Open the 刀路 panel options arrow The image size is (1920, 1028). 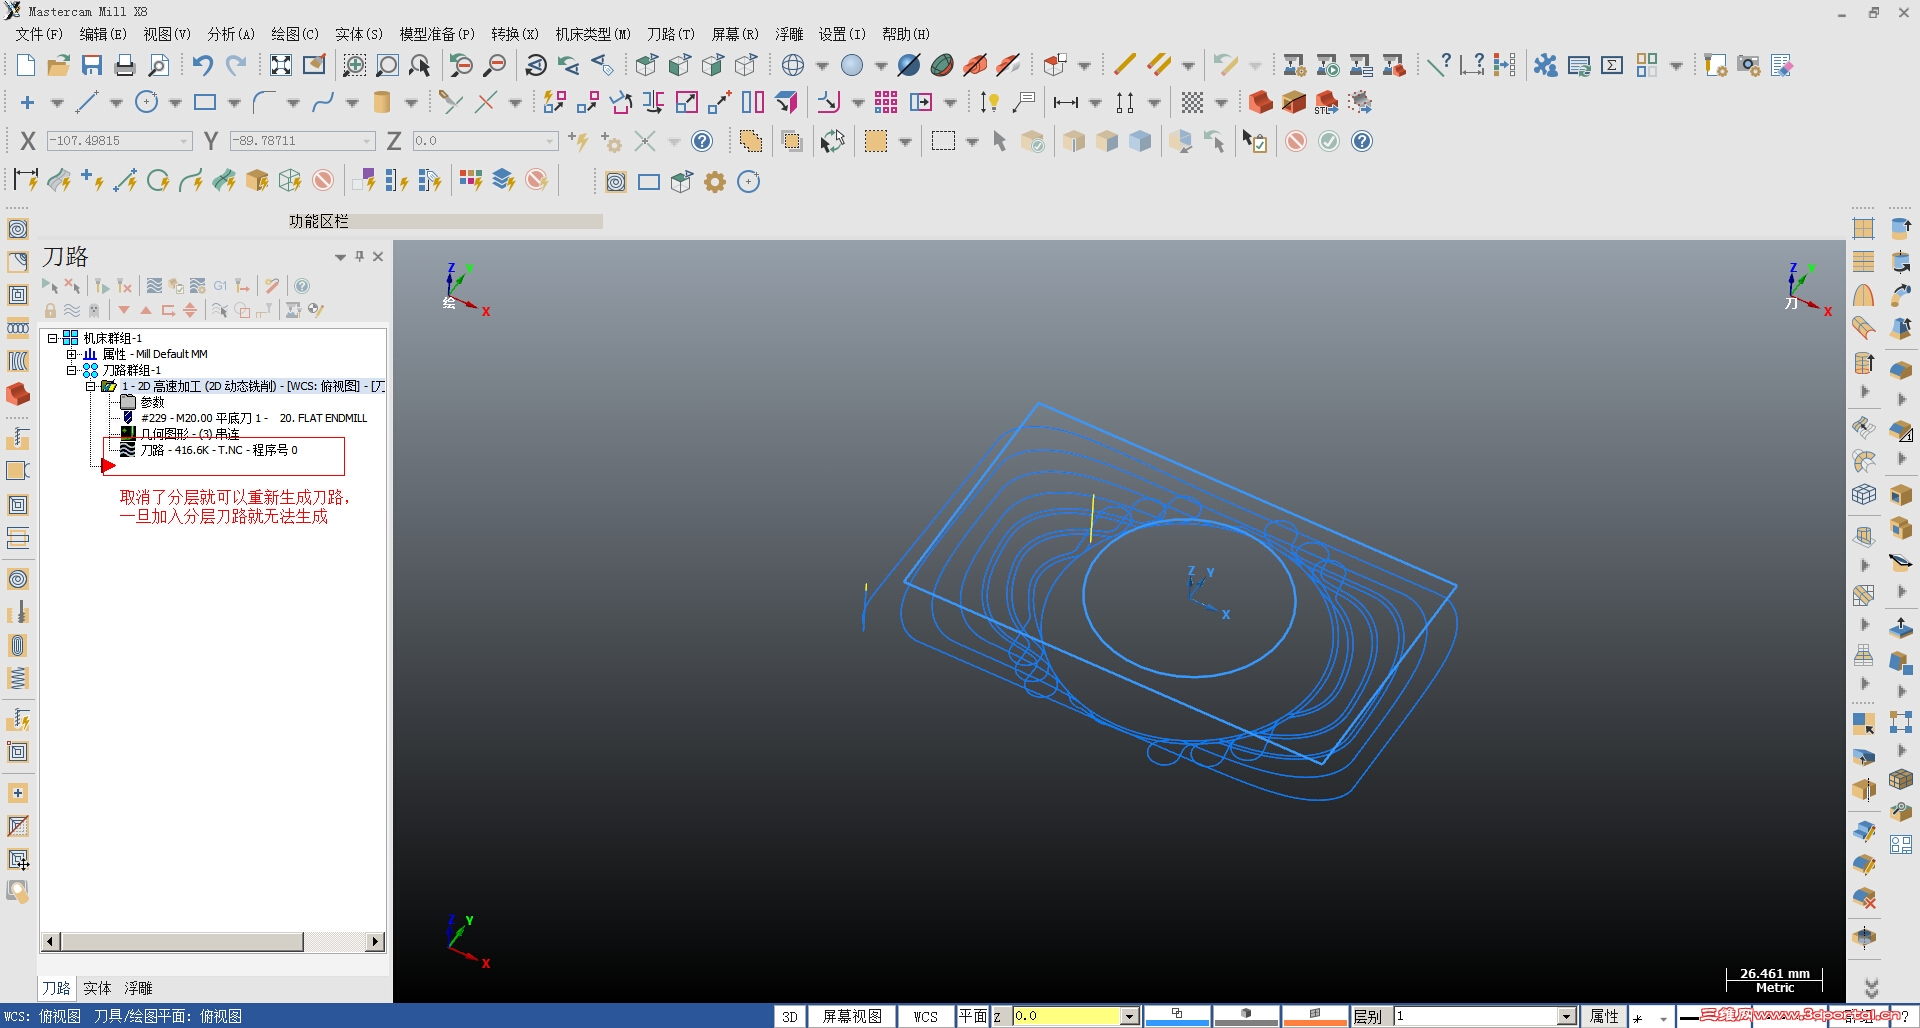(341, 257)
